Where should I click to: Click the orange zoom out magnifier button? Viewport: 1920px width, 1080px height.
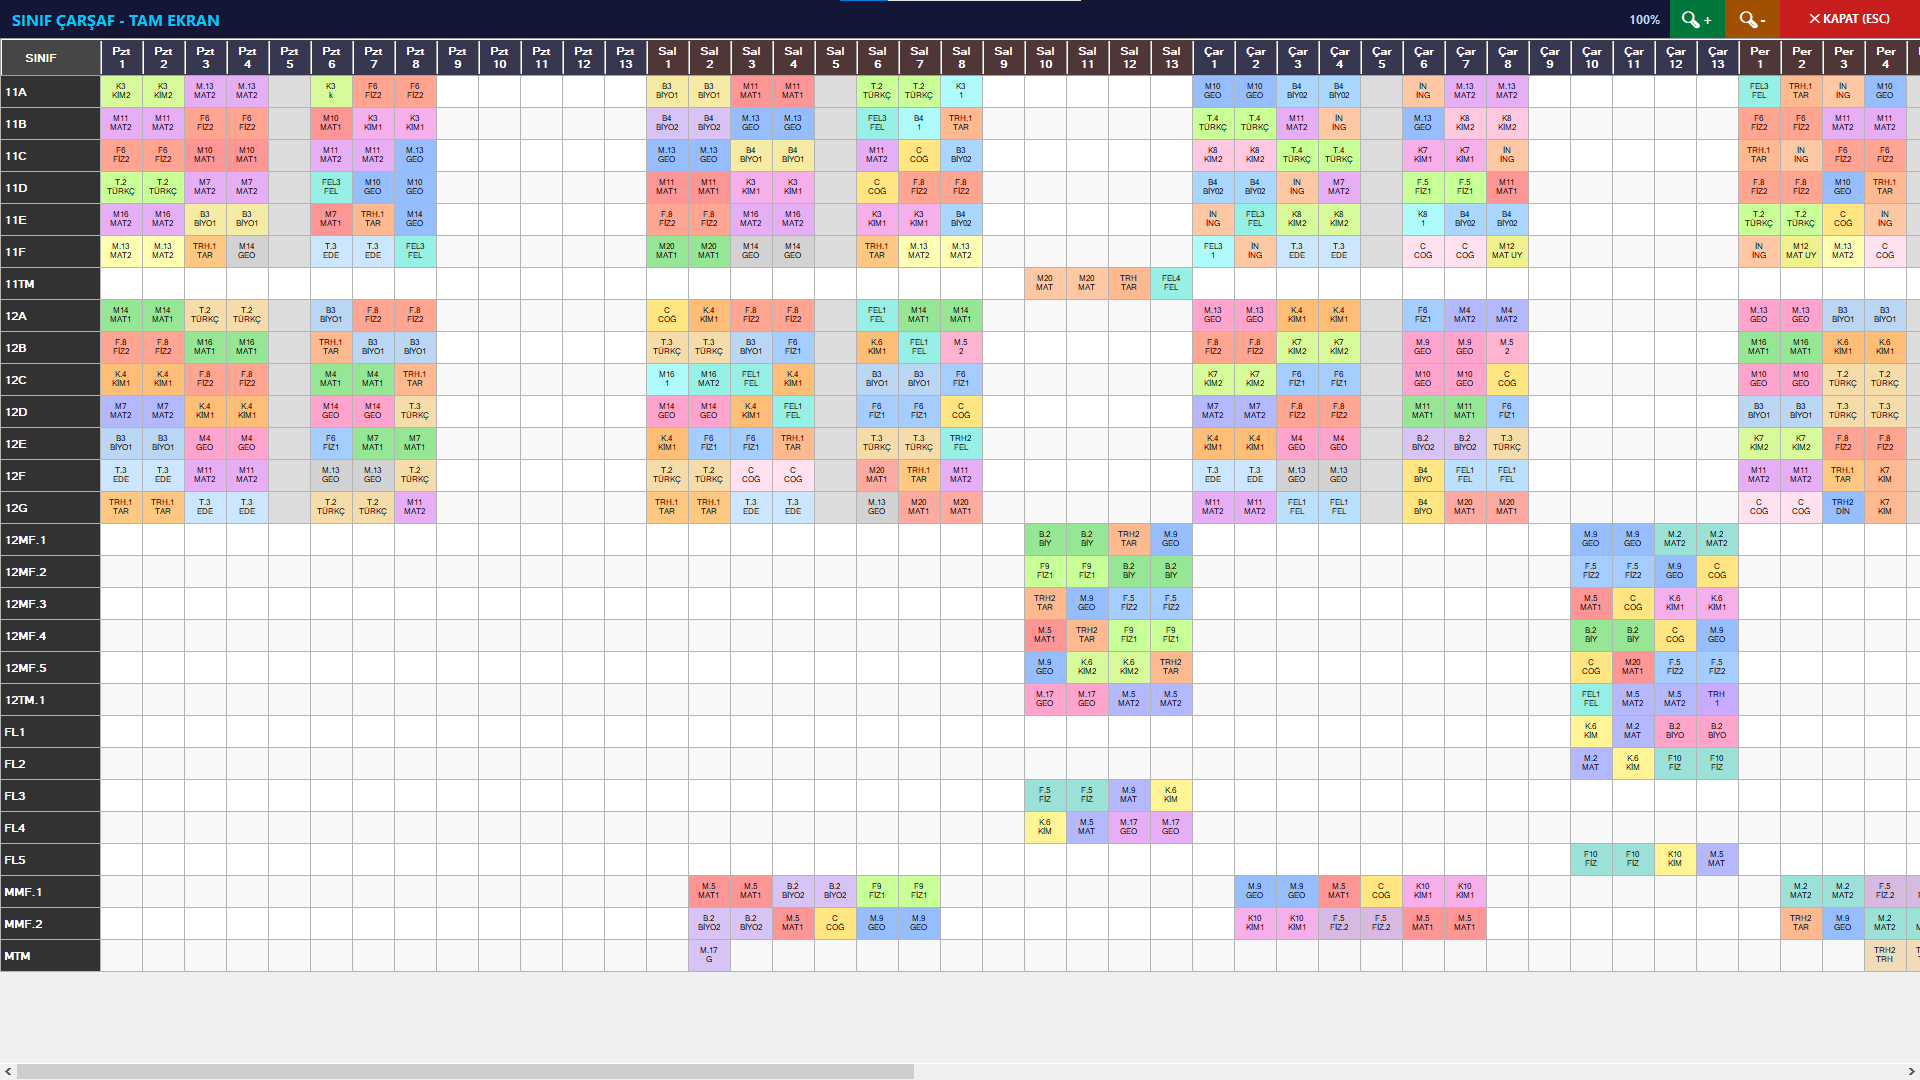point(1751,19)
